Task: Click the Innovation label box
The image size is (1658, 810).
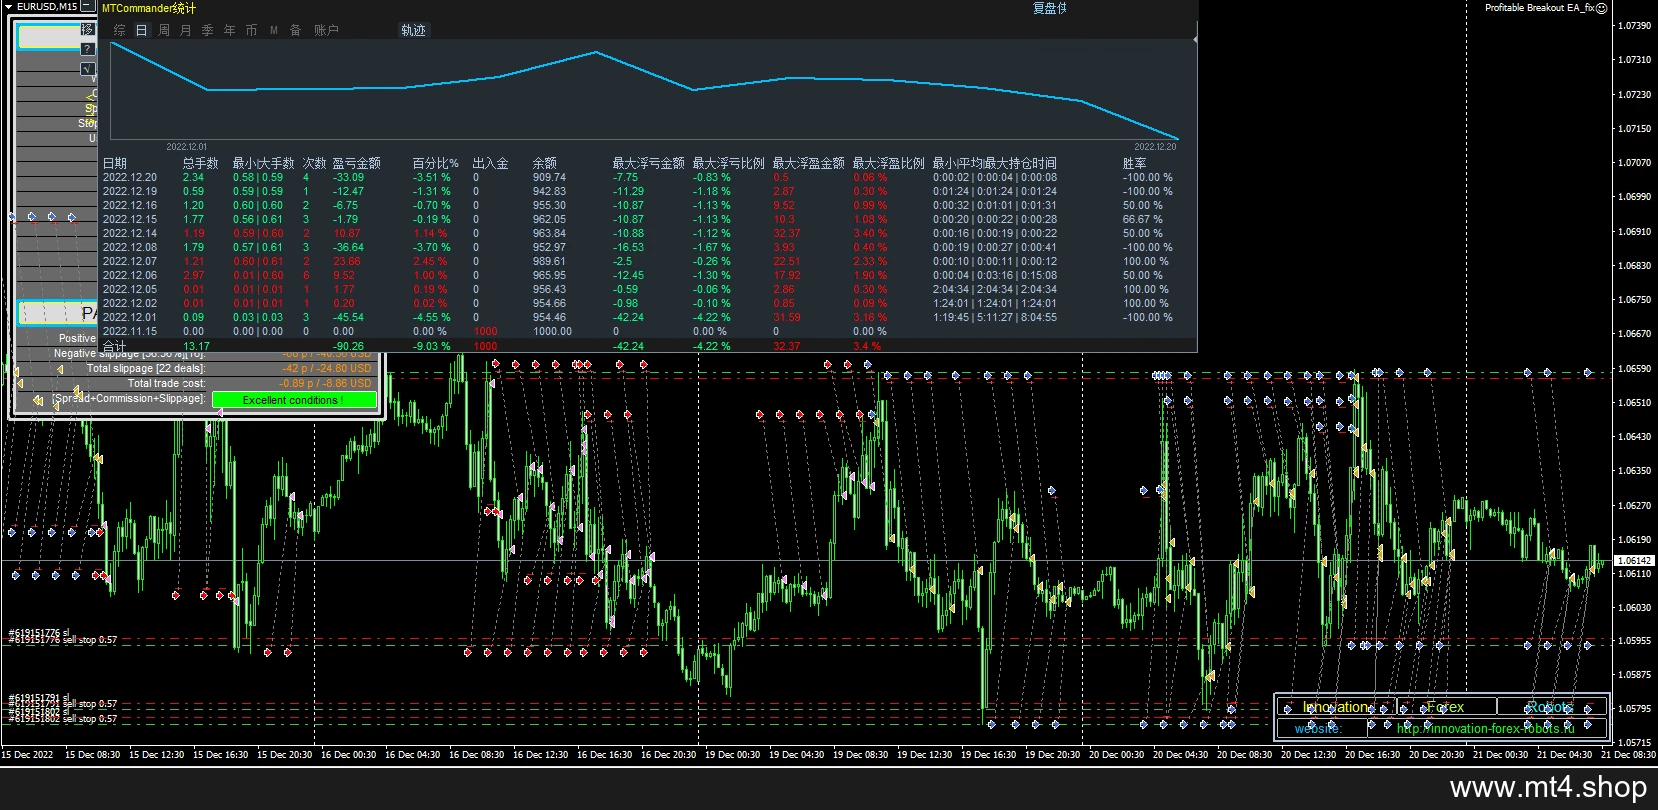Action: pos(1337,707)
